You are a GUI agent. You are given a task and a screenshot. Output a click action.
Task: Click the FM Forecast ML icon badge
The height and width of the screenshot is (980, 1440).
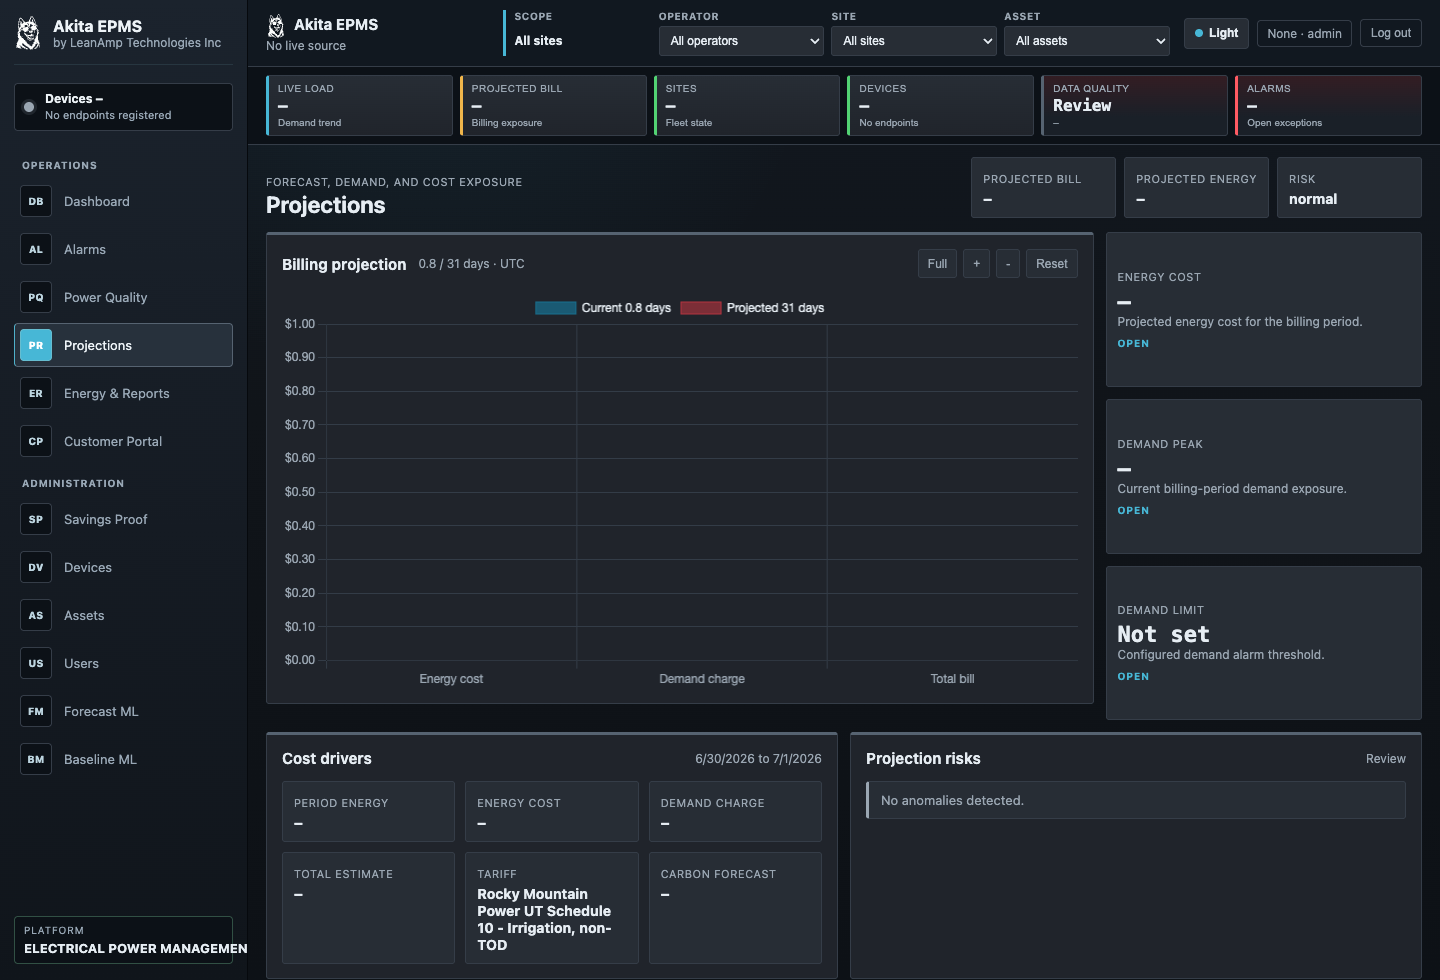[x=36, y=711]
